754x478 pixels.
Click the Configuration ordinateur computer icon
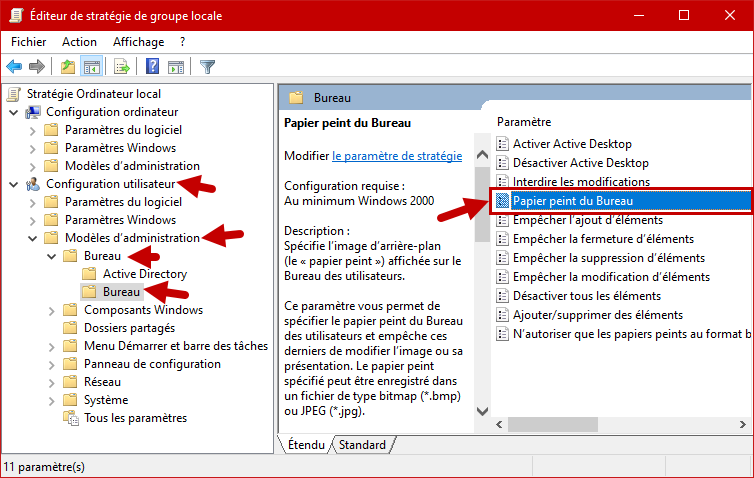pos(33,112)
